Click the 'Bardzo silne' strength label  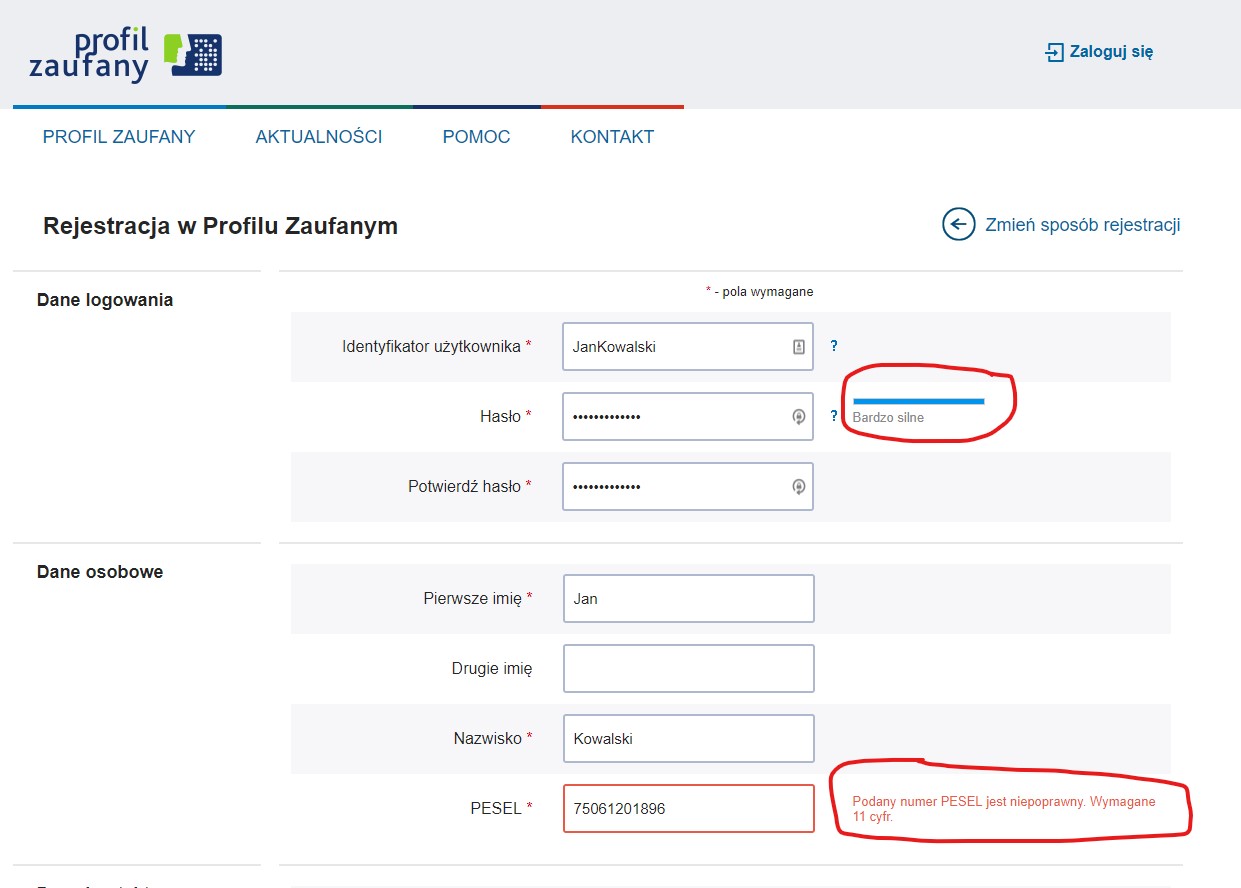click(888, 418)
